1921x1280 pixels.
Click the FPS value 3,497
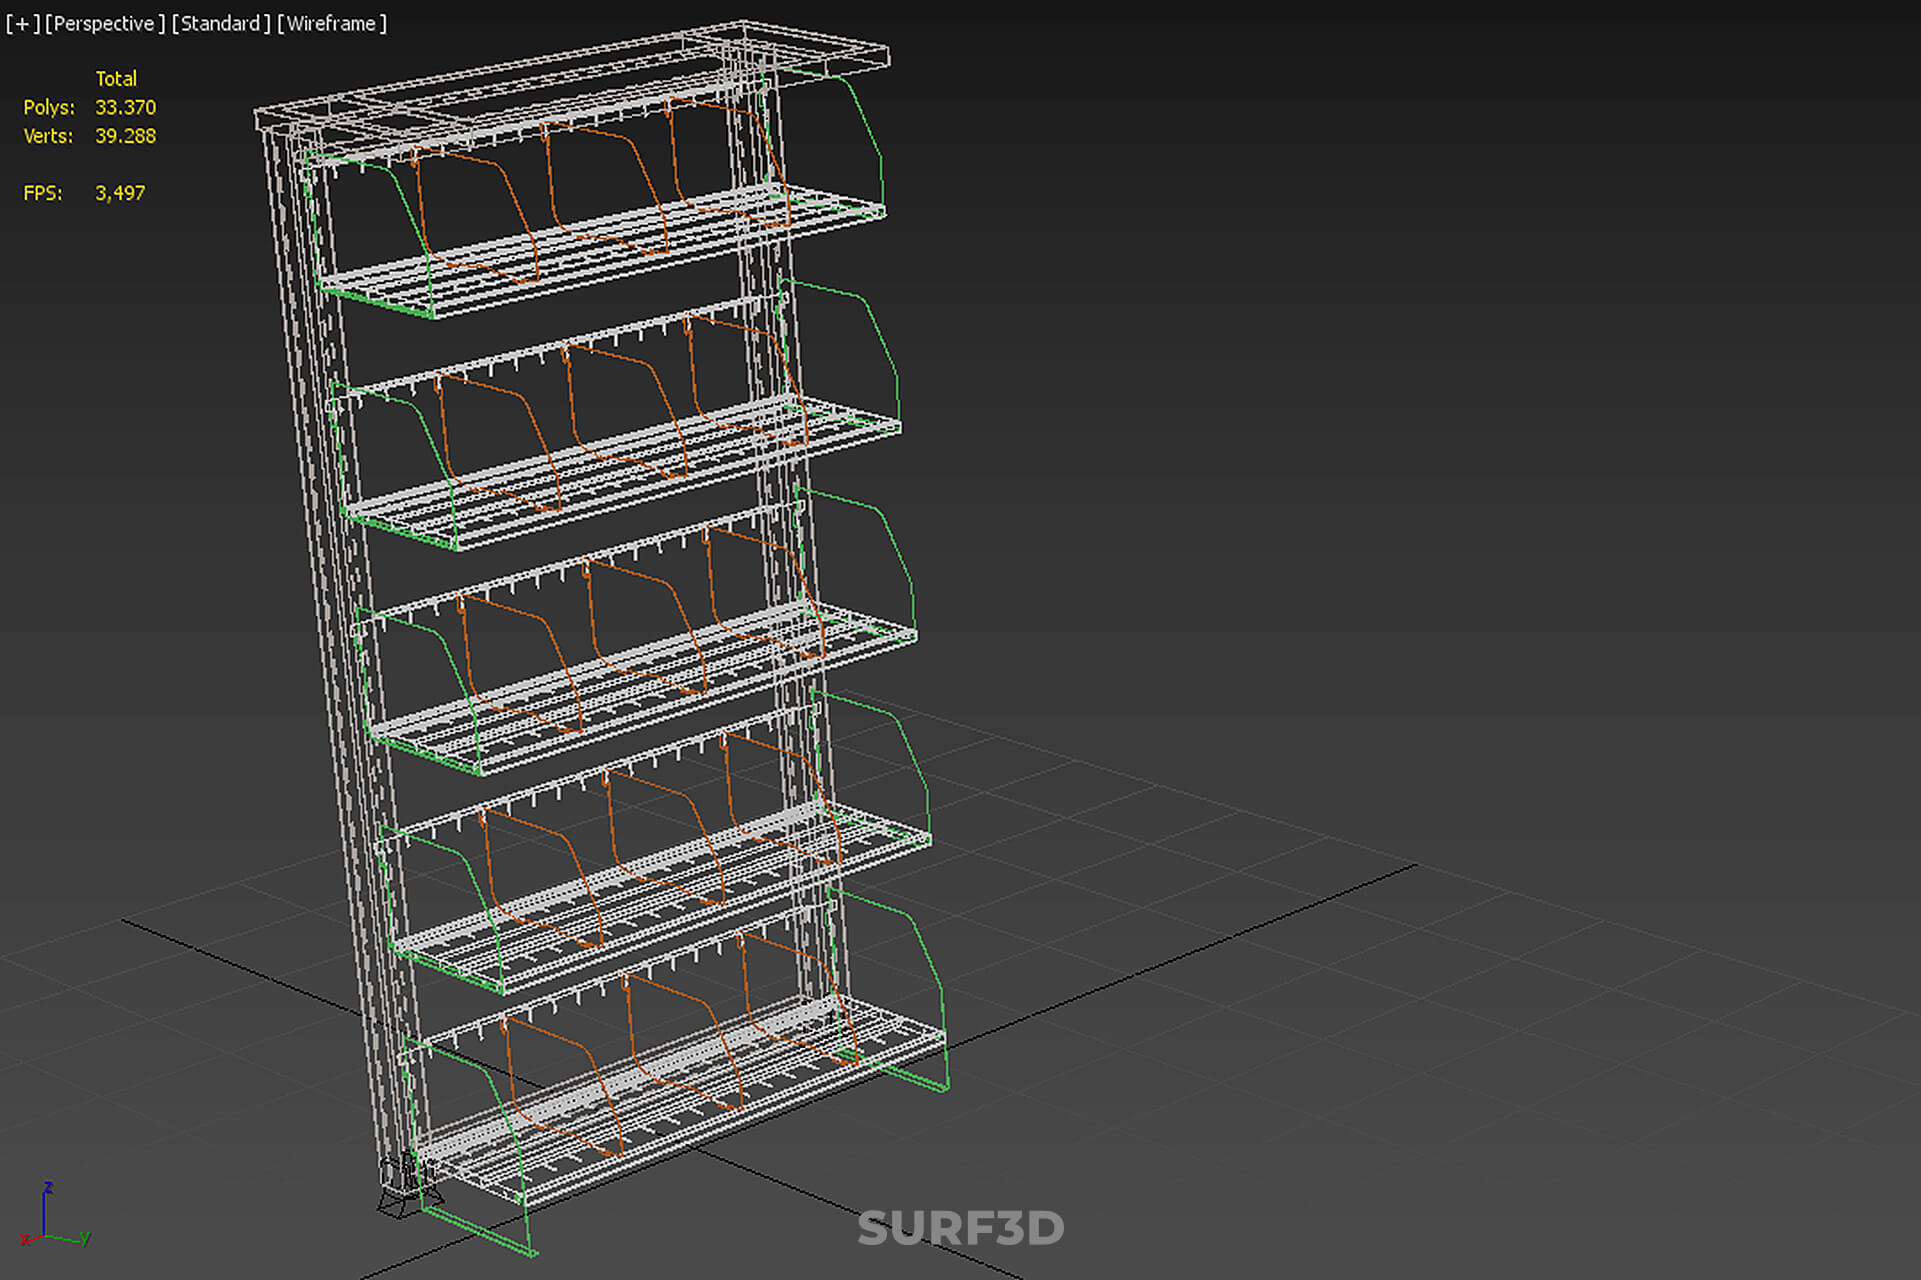[x=120, y=193]
